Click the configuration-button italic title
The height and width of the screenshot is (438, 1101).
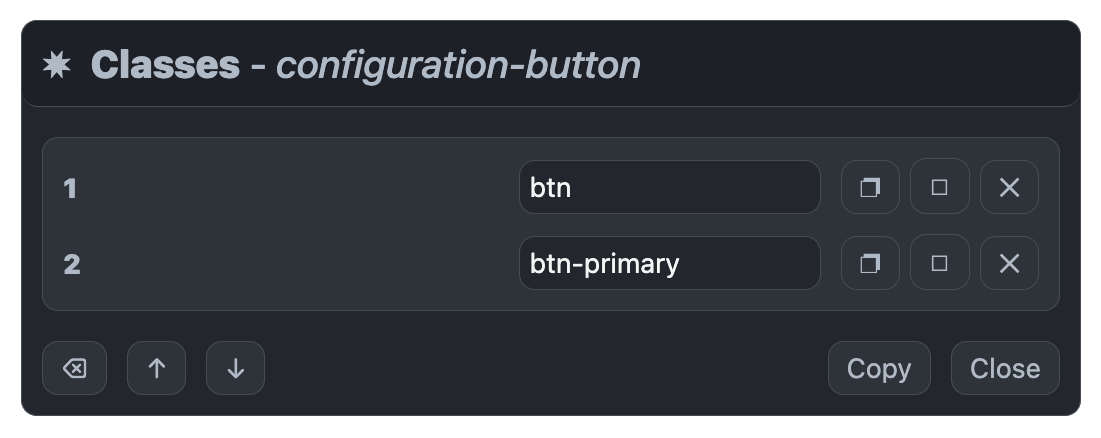pos(458,67)
